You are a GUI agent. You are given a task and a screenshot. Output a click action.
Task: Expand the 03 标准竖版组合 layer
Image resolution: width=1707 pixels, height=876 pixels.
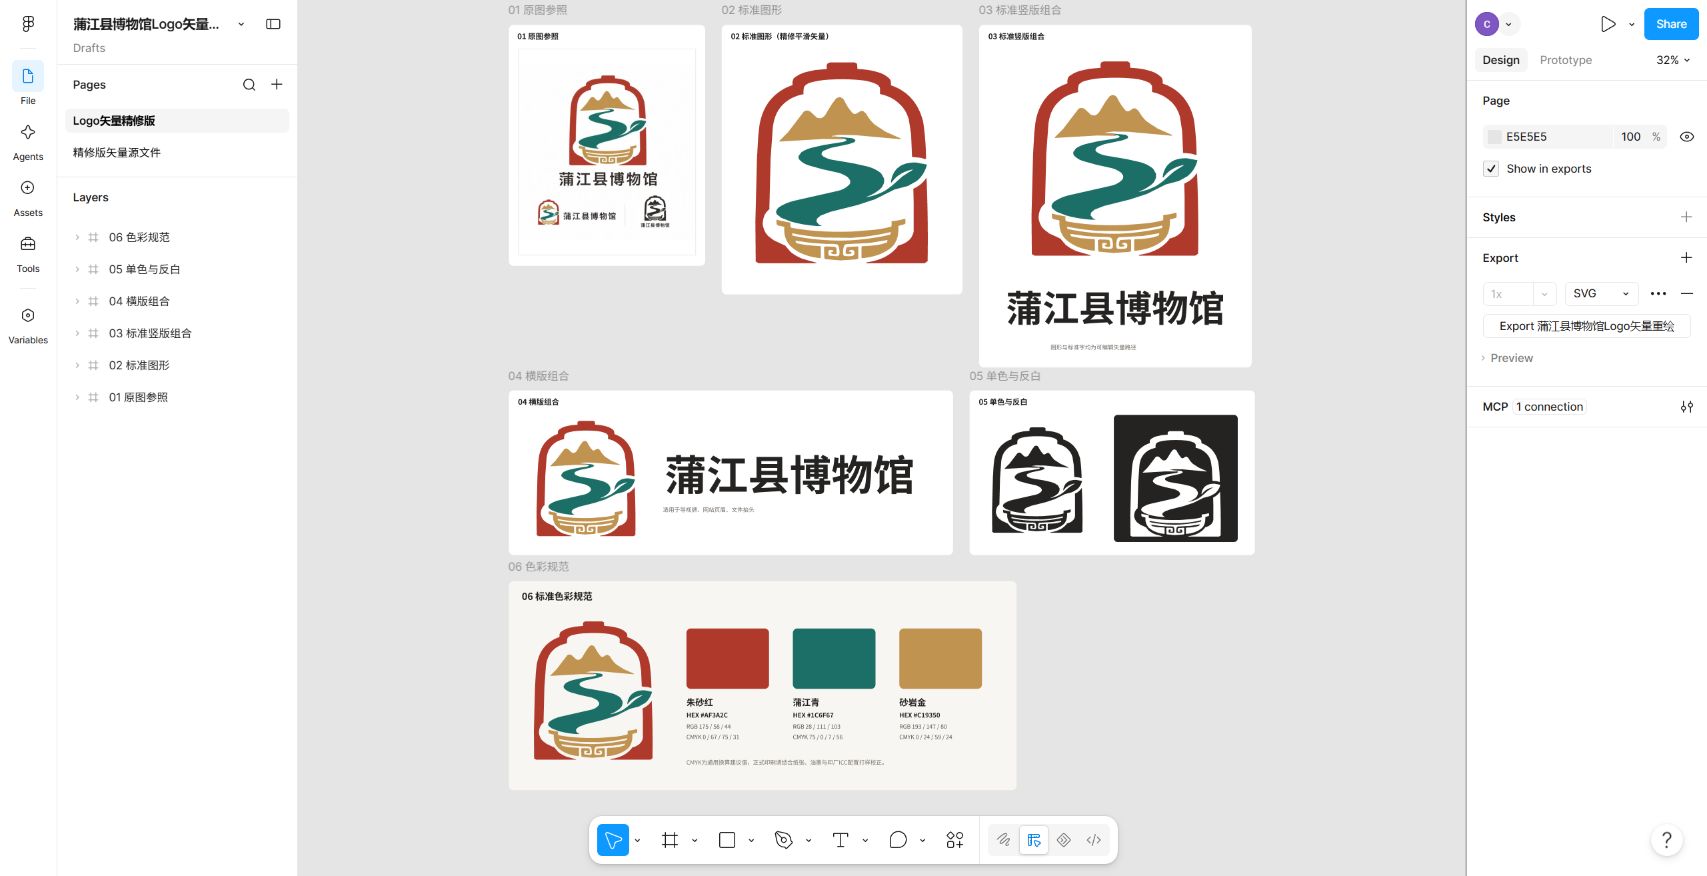(77, 333)
